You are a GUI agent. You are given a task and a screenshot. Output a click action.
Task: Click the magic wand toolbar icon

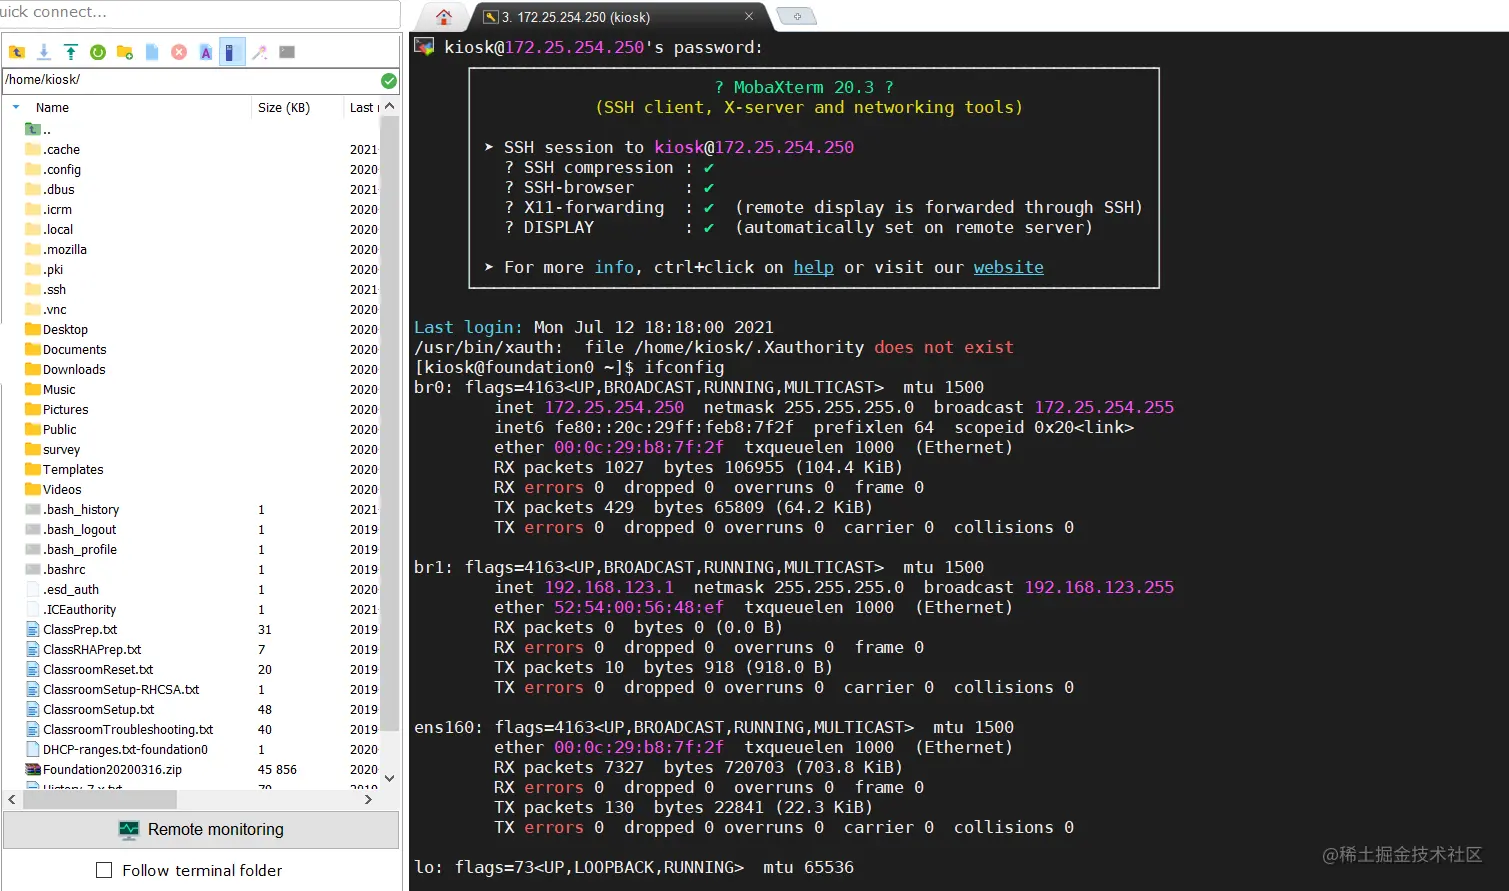[260, 52]
